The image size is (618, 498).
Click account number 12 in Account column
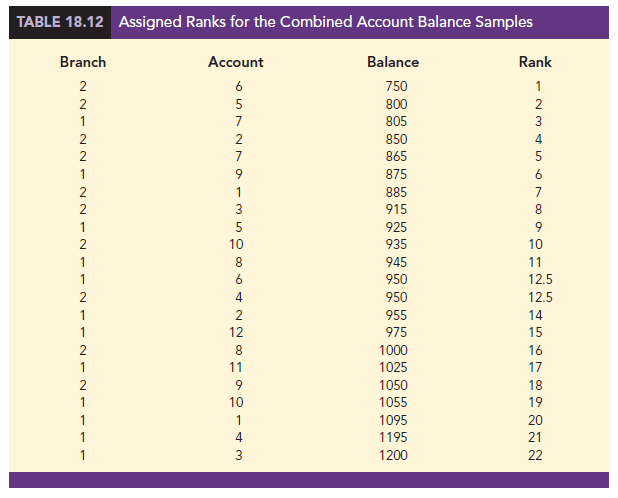(236, 333)
